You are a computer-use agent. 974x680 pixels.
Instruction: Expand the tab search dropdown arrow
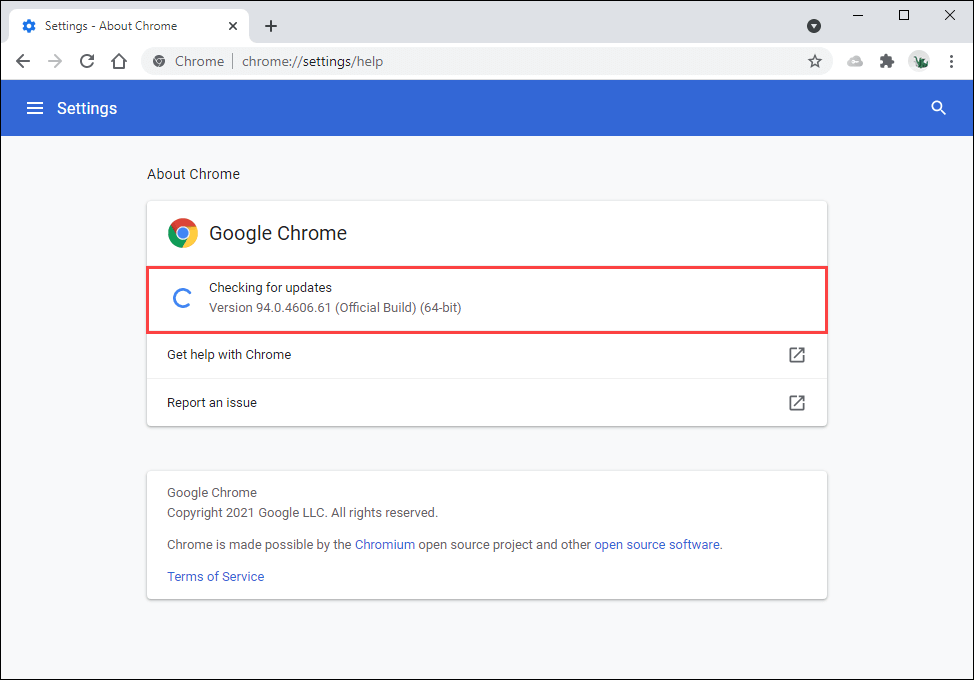coord(814,26)
